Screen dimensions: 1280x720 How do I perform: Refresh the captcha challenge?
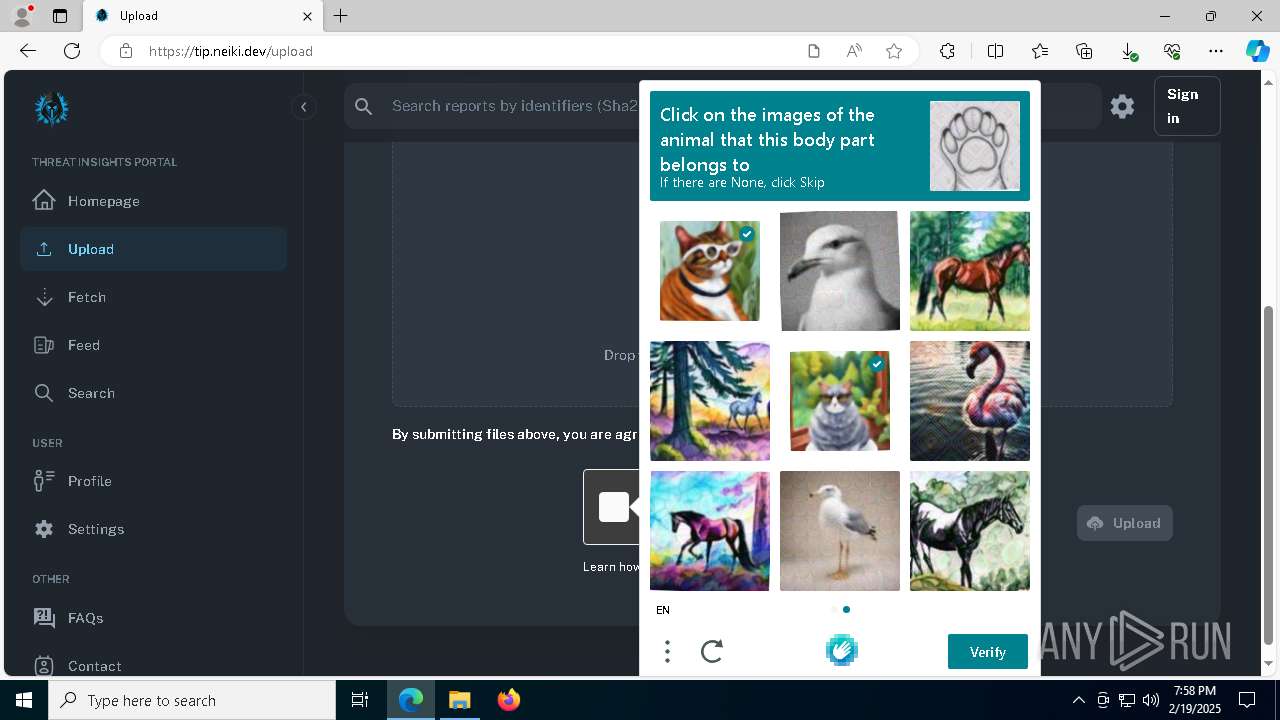pos(712,652)
